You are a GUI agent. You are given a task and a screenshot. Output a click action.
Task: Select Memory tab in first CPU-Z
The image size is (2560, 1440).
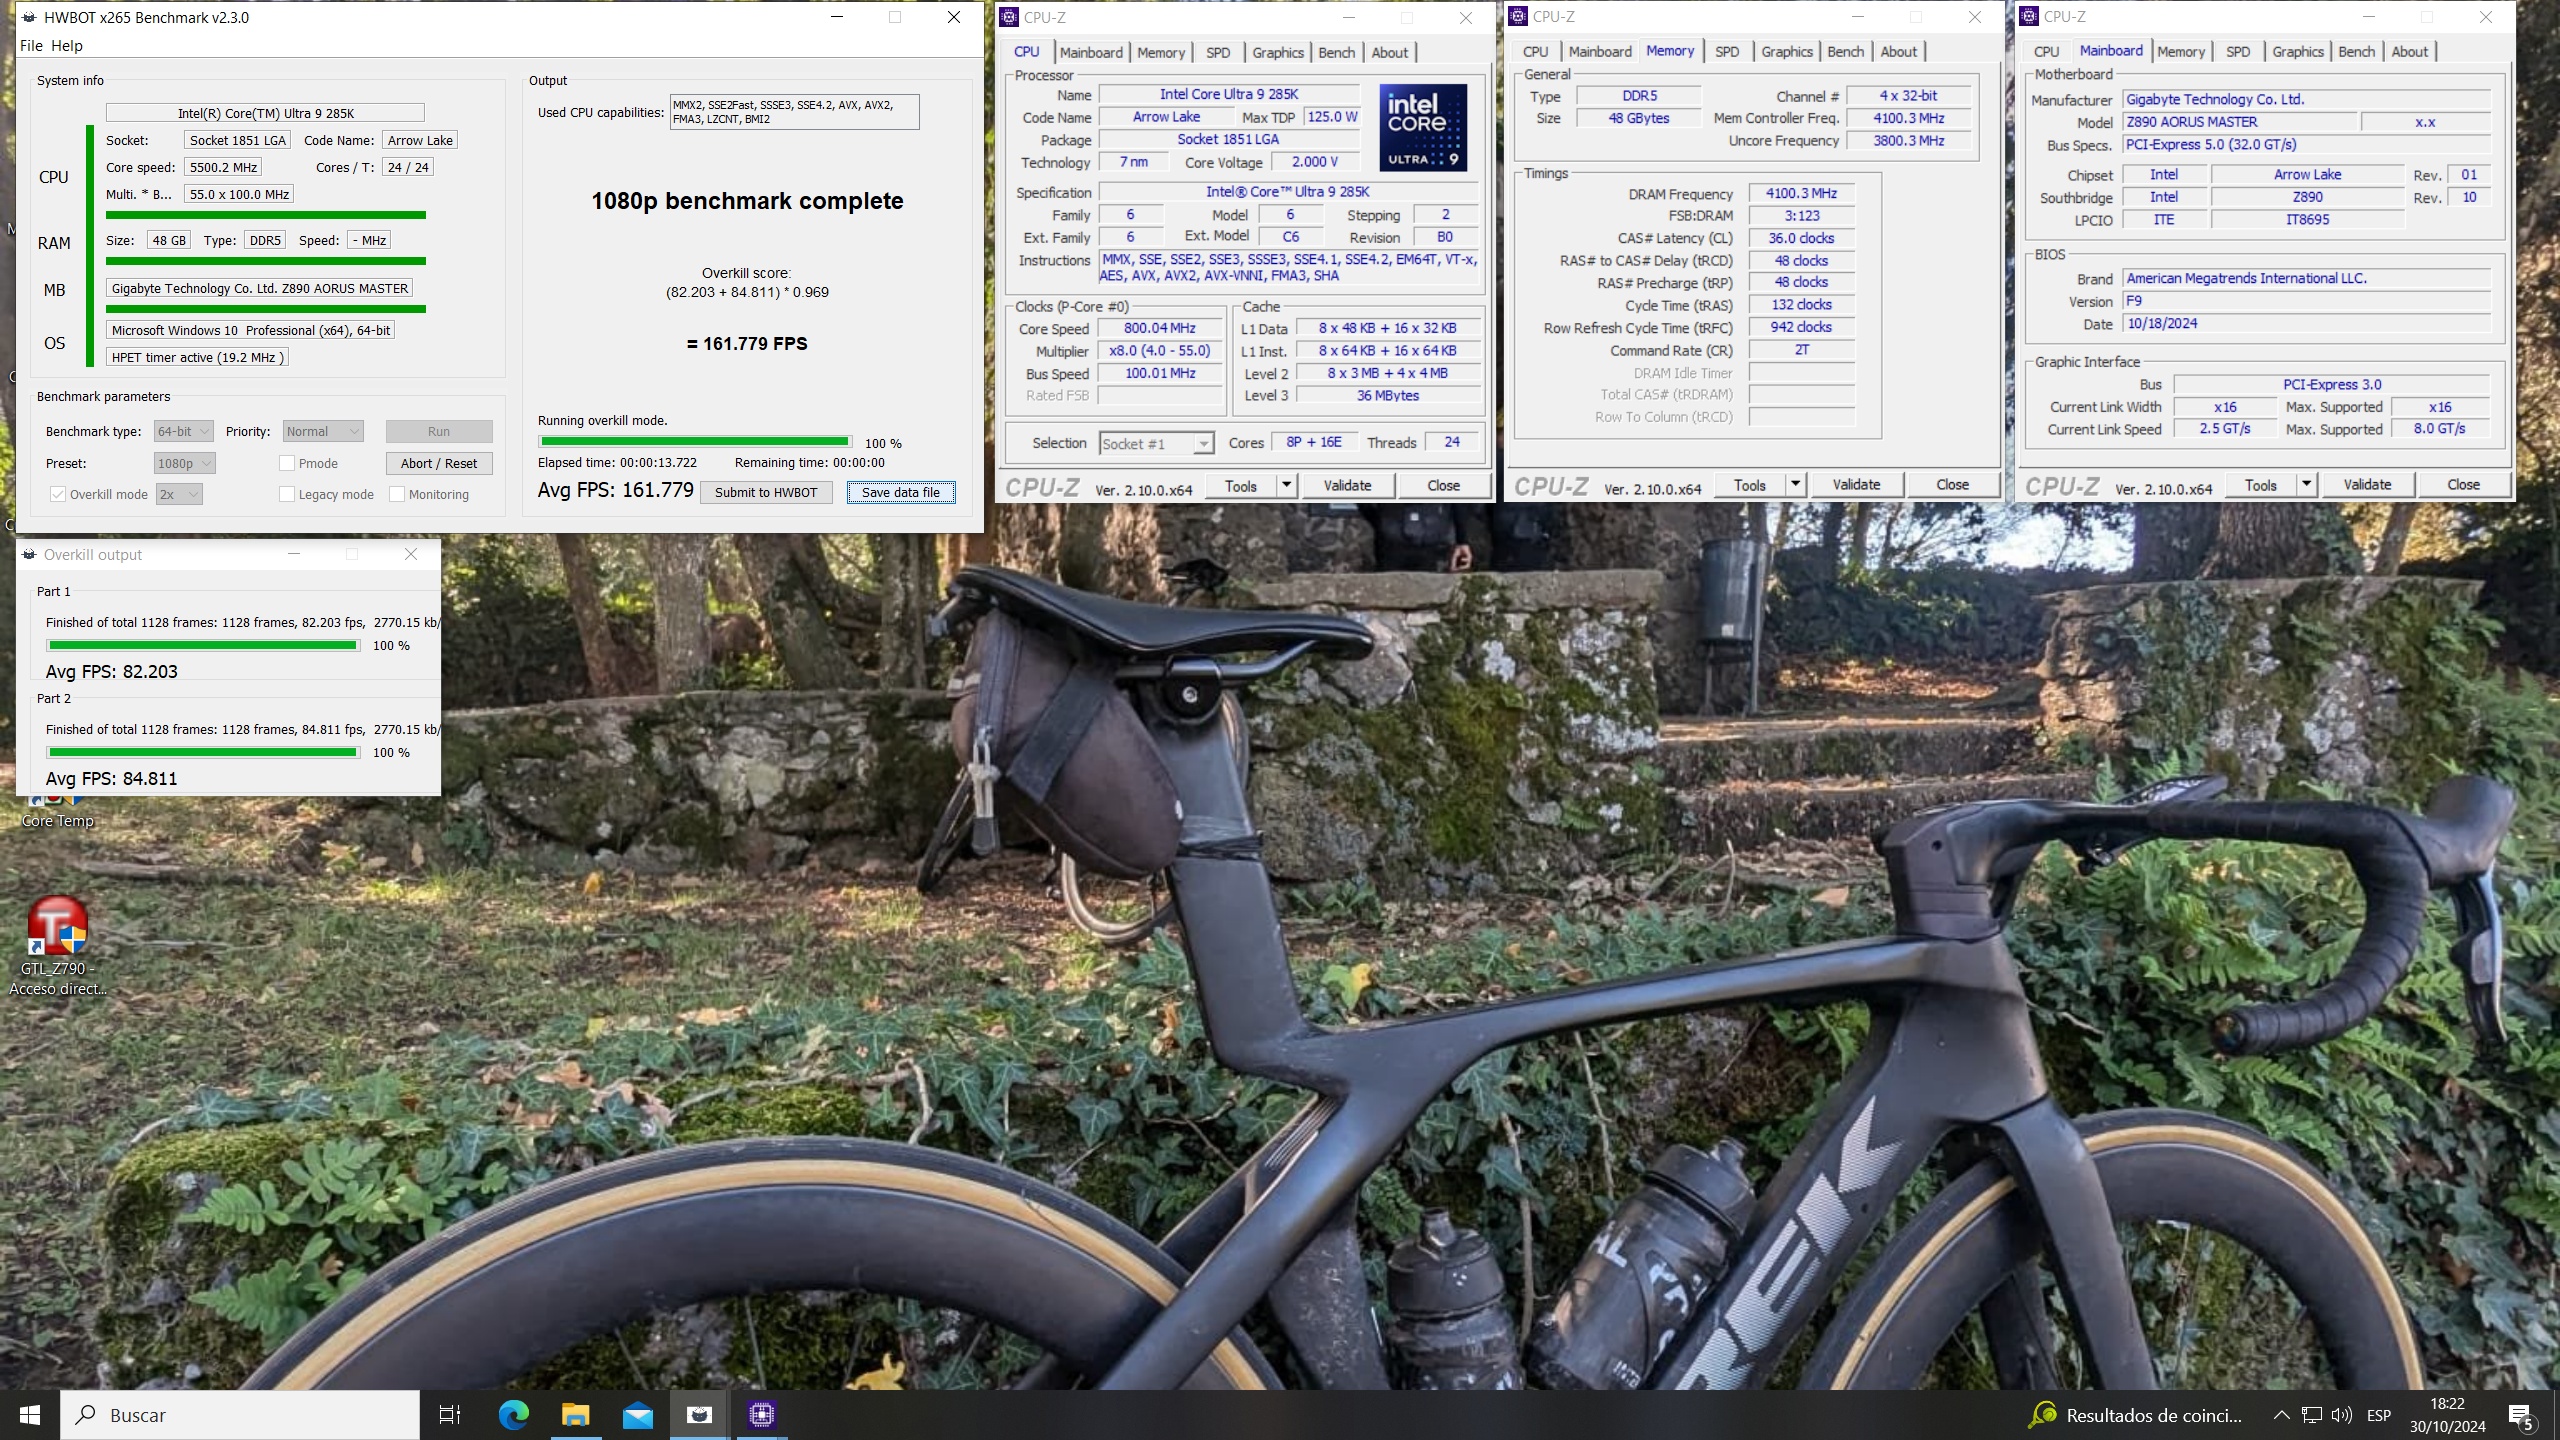(1160, 52)
